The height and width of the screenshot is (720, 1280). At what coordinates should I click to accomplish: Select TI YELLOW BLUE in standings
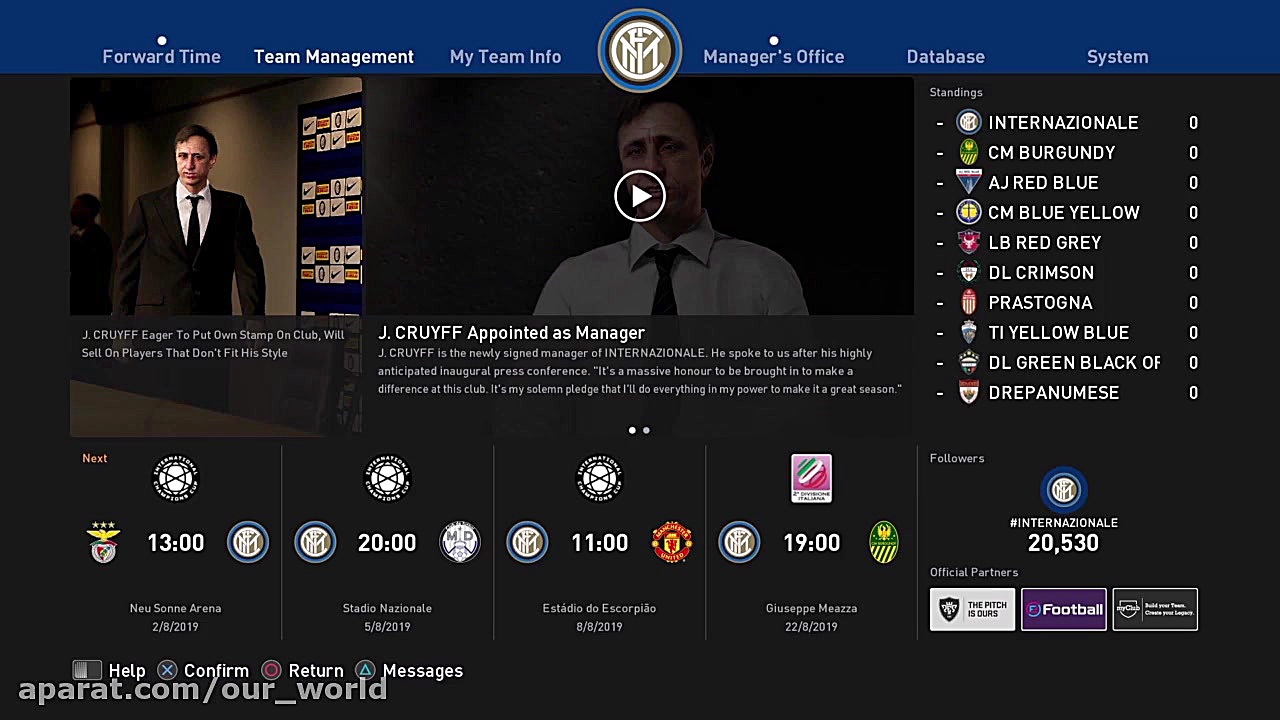(1058, 333)
